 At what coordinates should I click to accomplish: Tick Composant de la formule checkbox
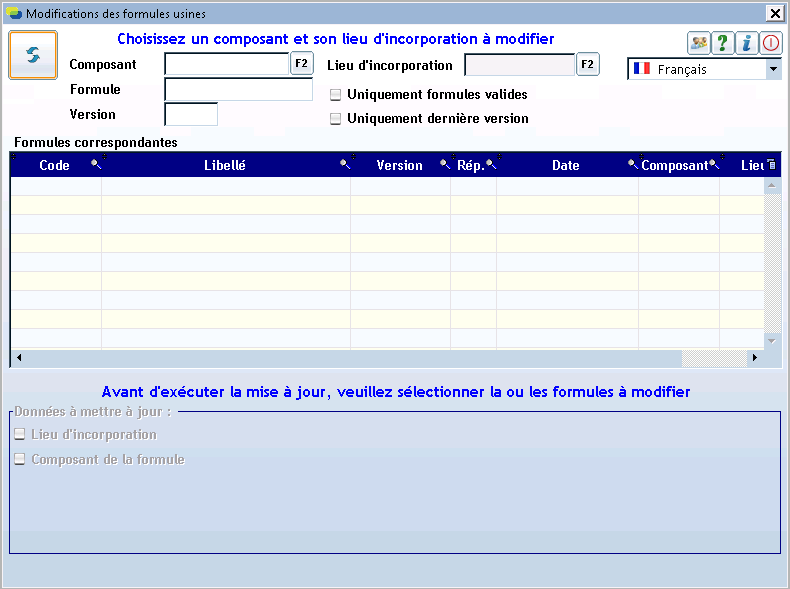(x=20, y=459)
